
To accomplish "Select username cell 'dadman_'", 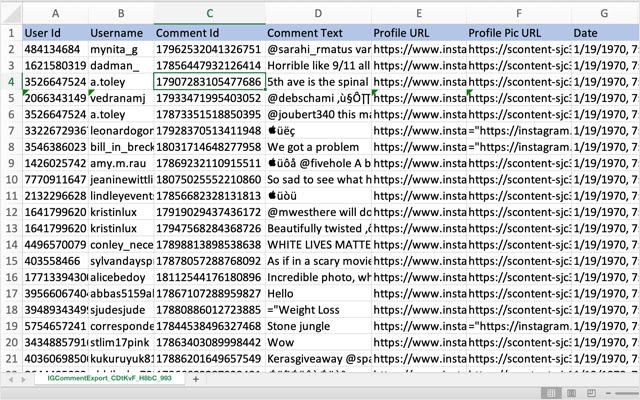I will click(121, 66).
